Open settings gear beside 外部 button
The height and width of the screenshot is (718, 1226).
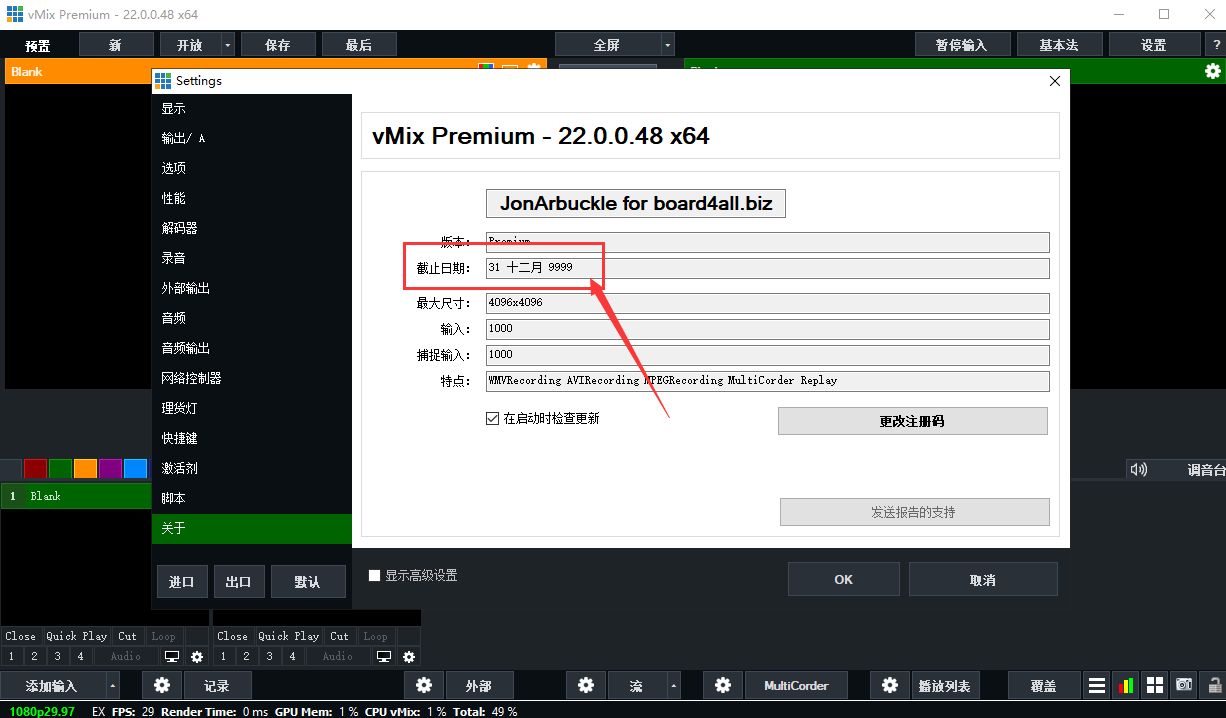[x=424, y=686]
